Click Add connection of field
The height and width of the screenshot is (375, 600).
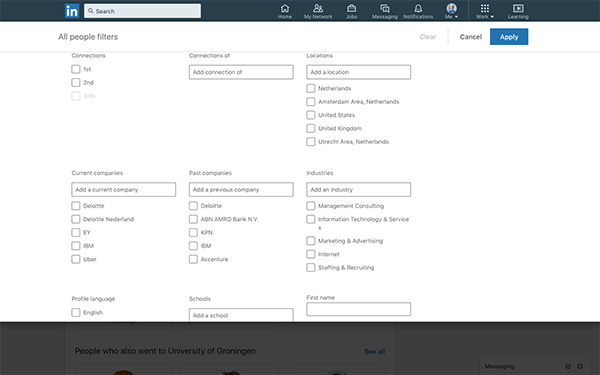[241, 72]
